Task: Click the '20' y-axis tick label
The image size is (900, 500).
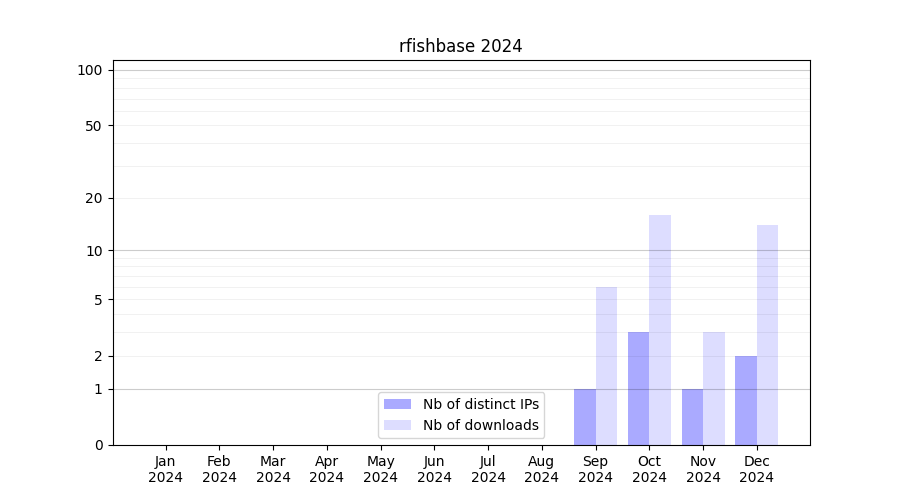Action: (94, 198)
